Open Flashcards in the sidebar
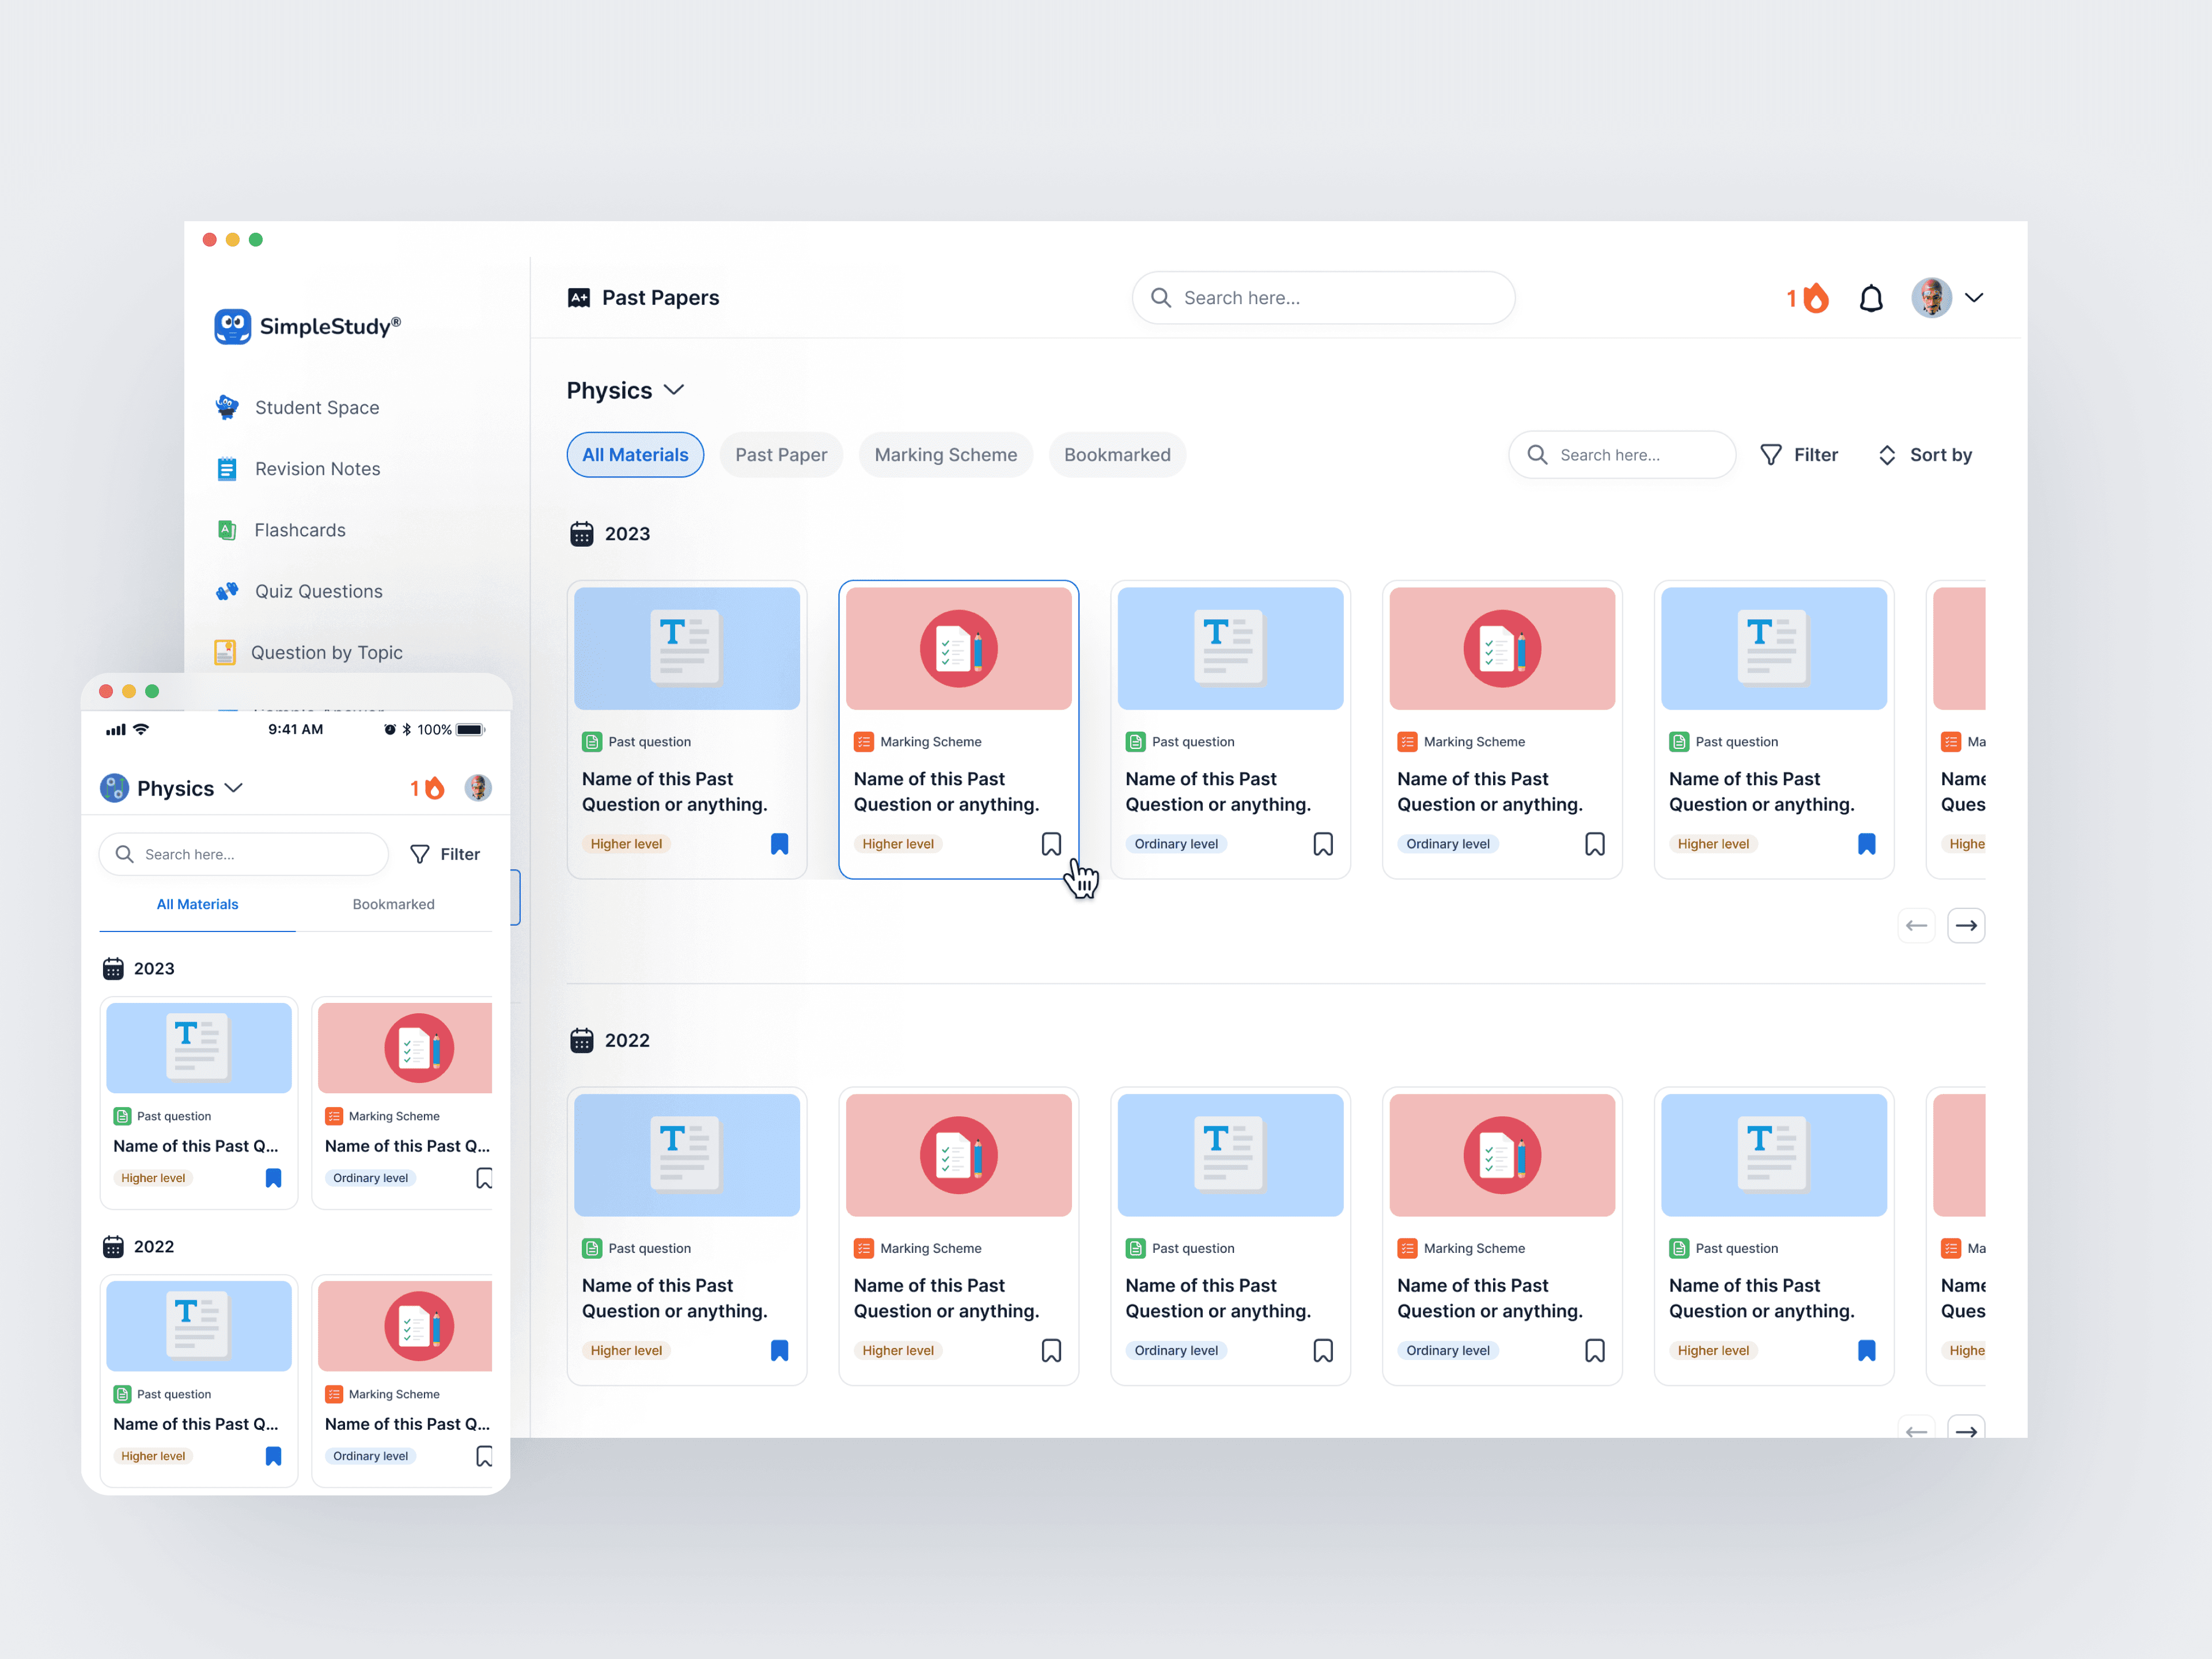The height and width of the screenshot is (1659, 2212). point(299,530)
